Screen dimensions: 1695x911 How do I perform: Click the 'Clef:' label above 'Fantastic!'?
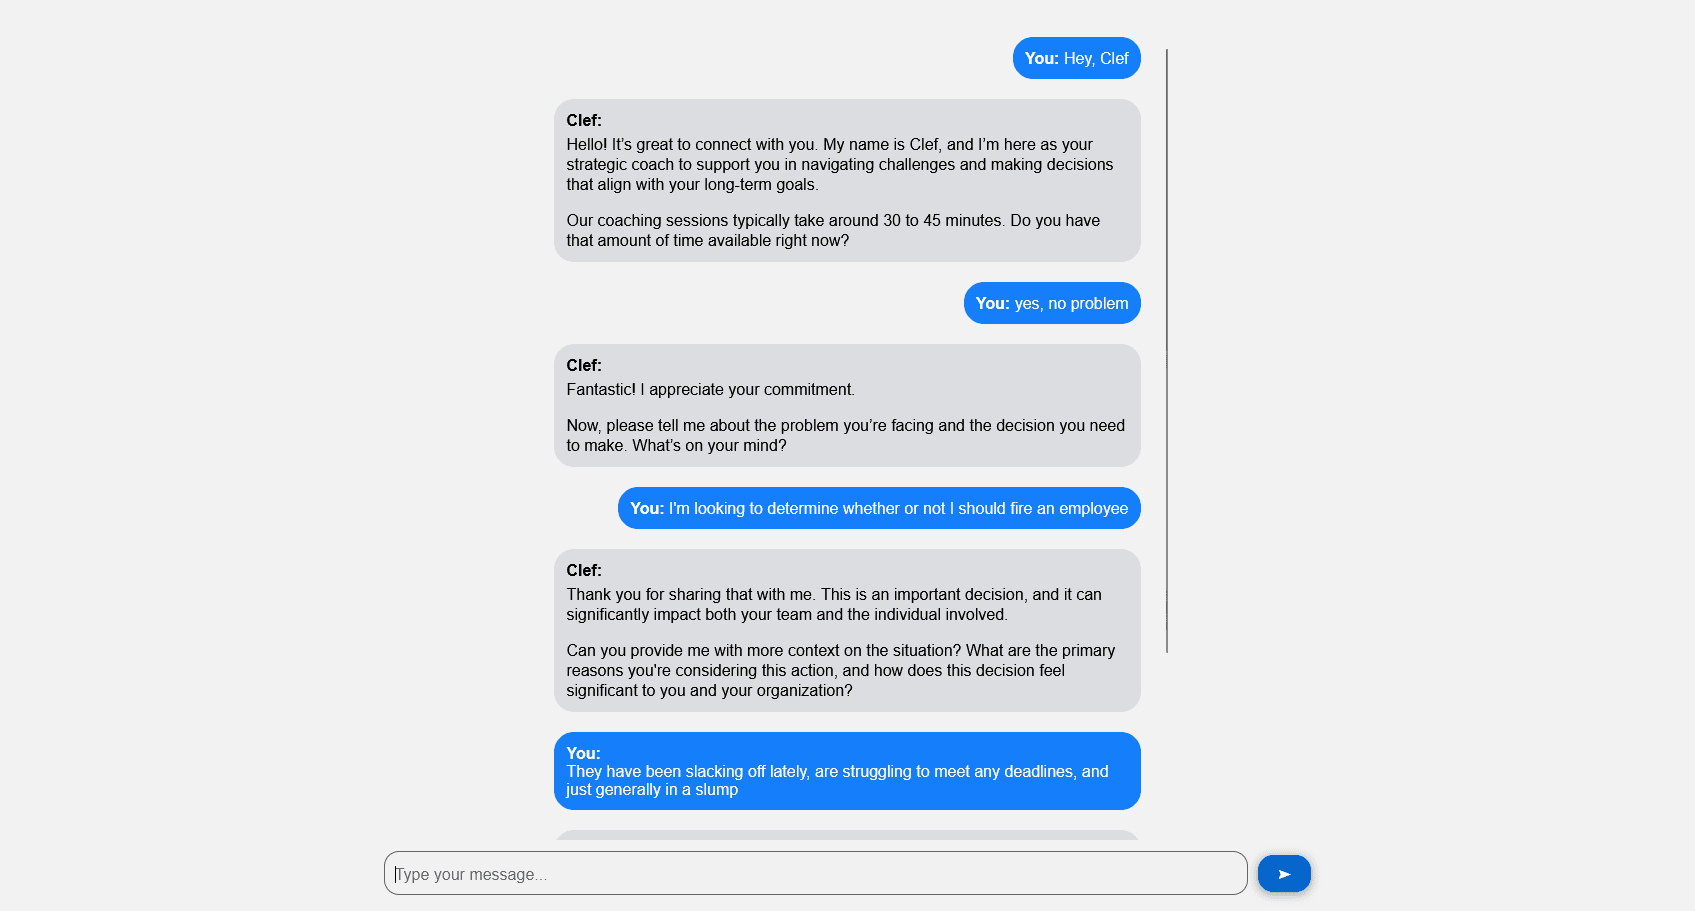coord(584,365)
